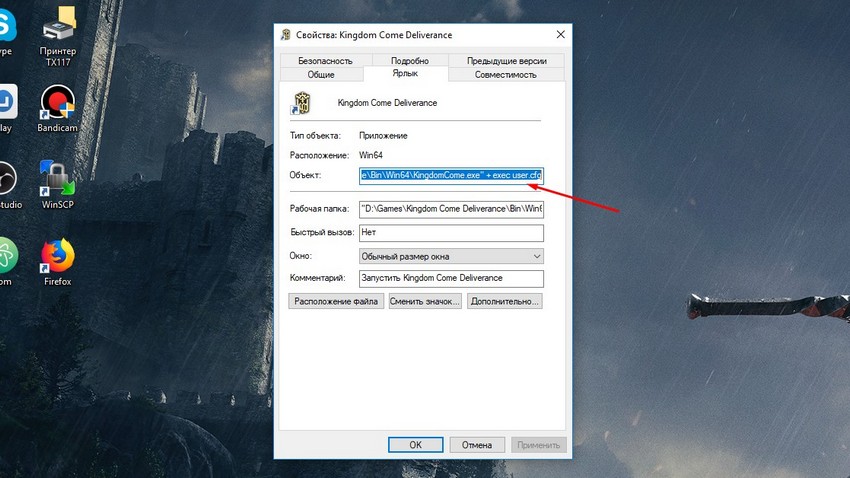850x478 pixels.
Task: Open the Дополнительно advanced settings
Action: pos(505,301)
